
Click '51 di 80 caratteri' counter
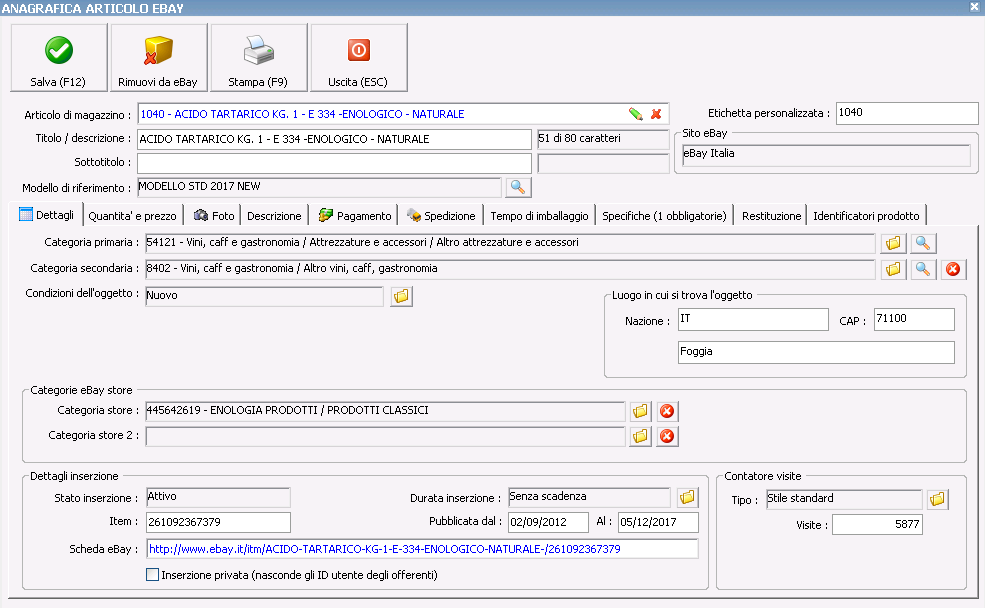(603, 139)
